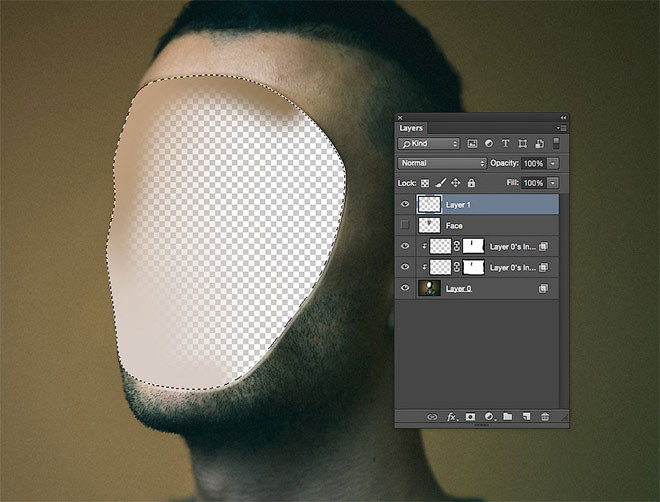660x502 pixels.
Task: Select the Layers tab
Action: coord(411,128)
